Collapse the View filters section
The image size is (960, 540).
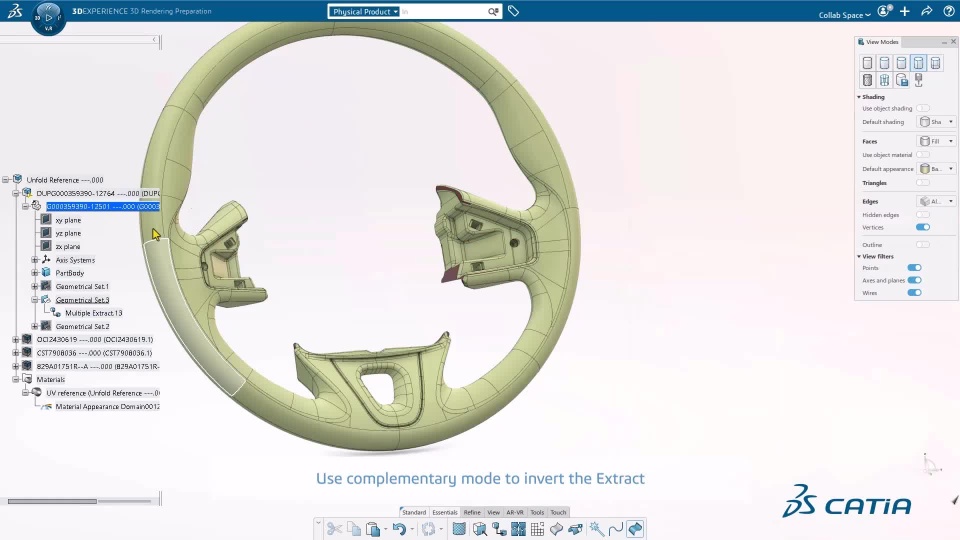pyautogui.click(x=859, y=257)
